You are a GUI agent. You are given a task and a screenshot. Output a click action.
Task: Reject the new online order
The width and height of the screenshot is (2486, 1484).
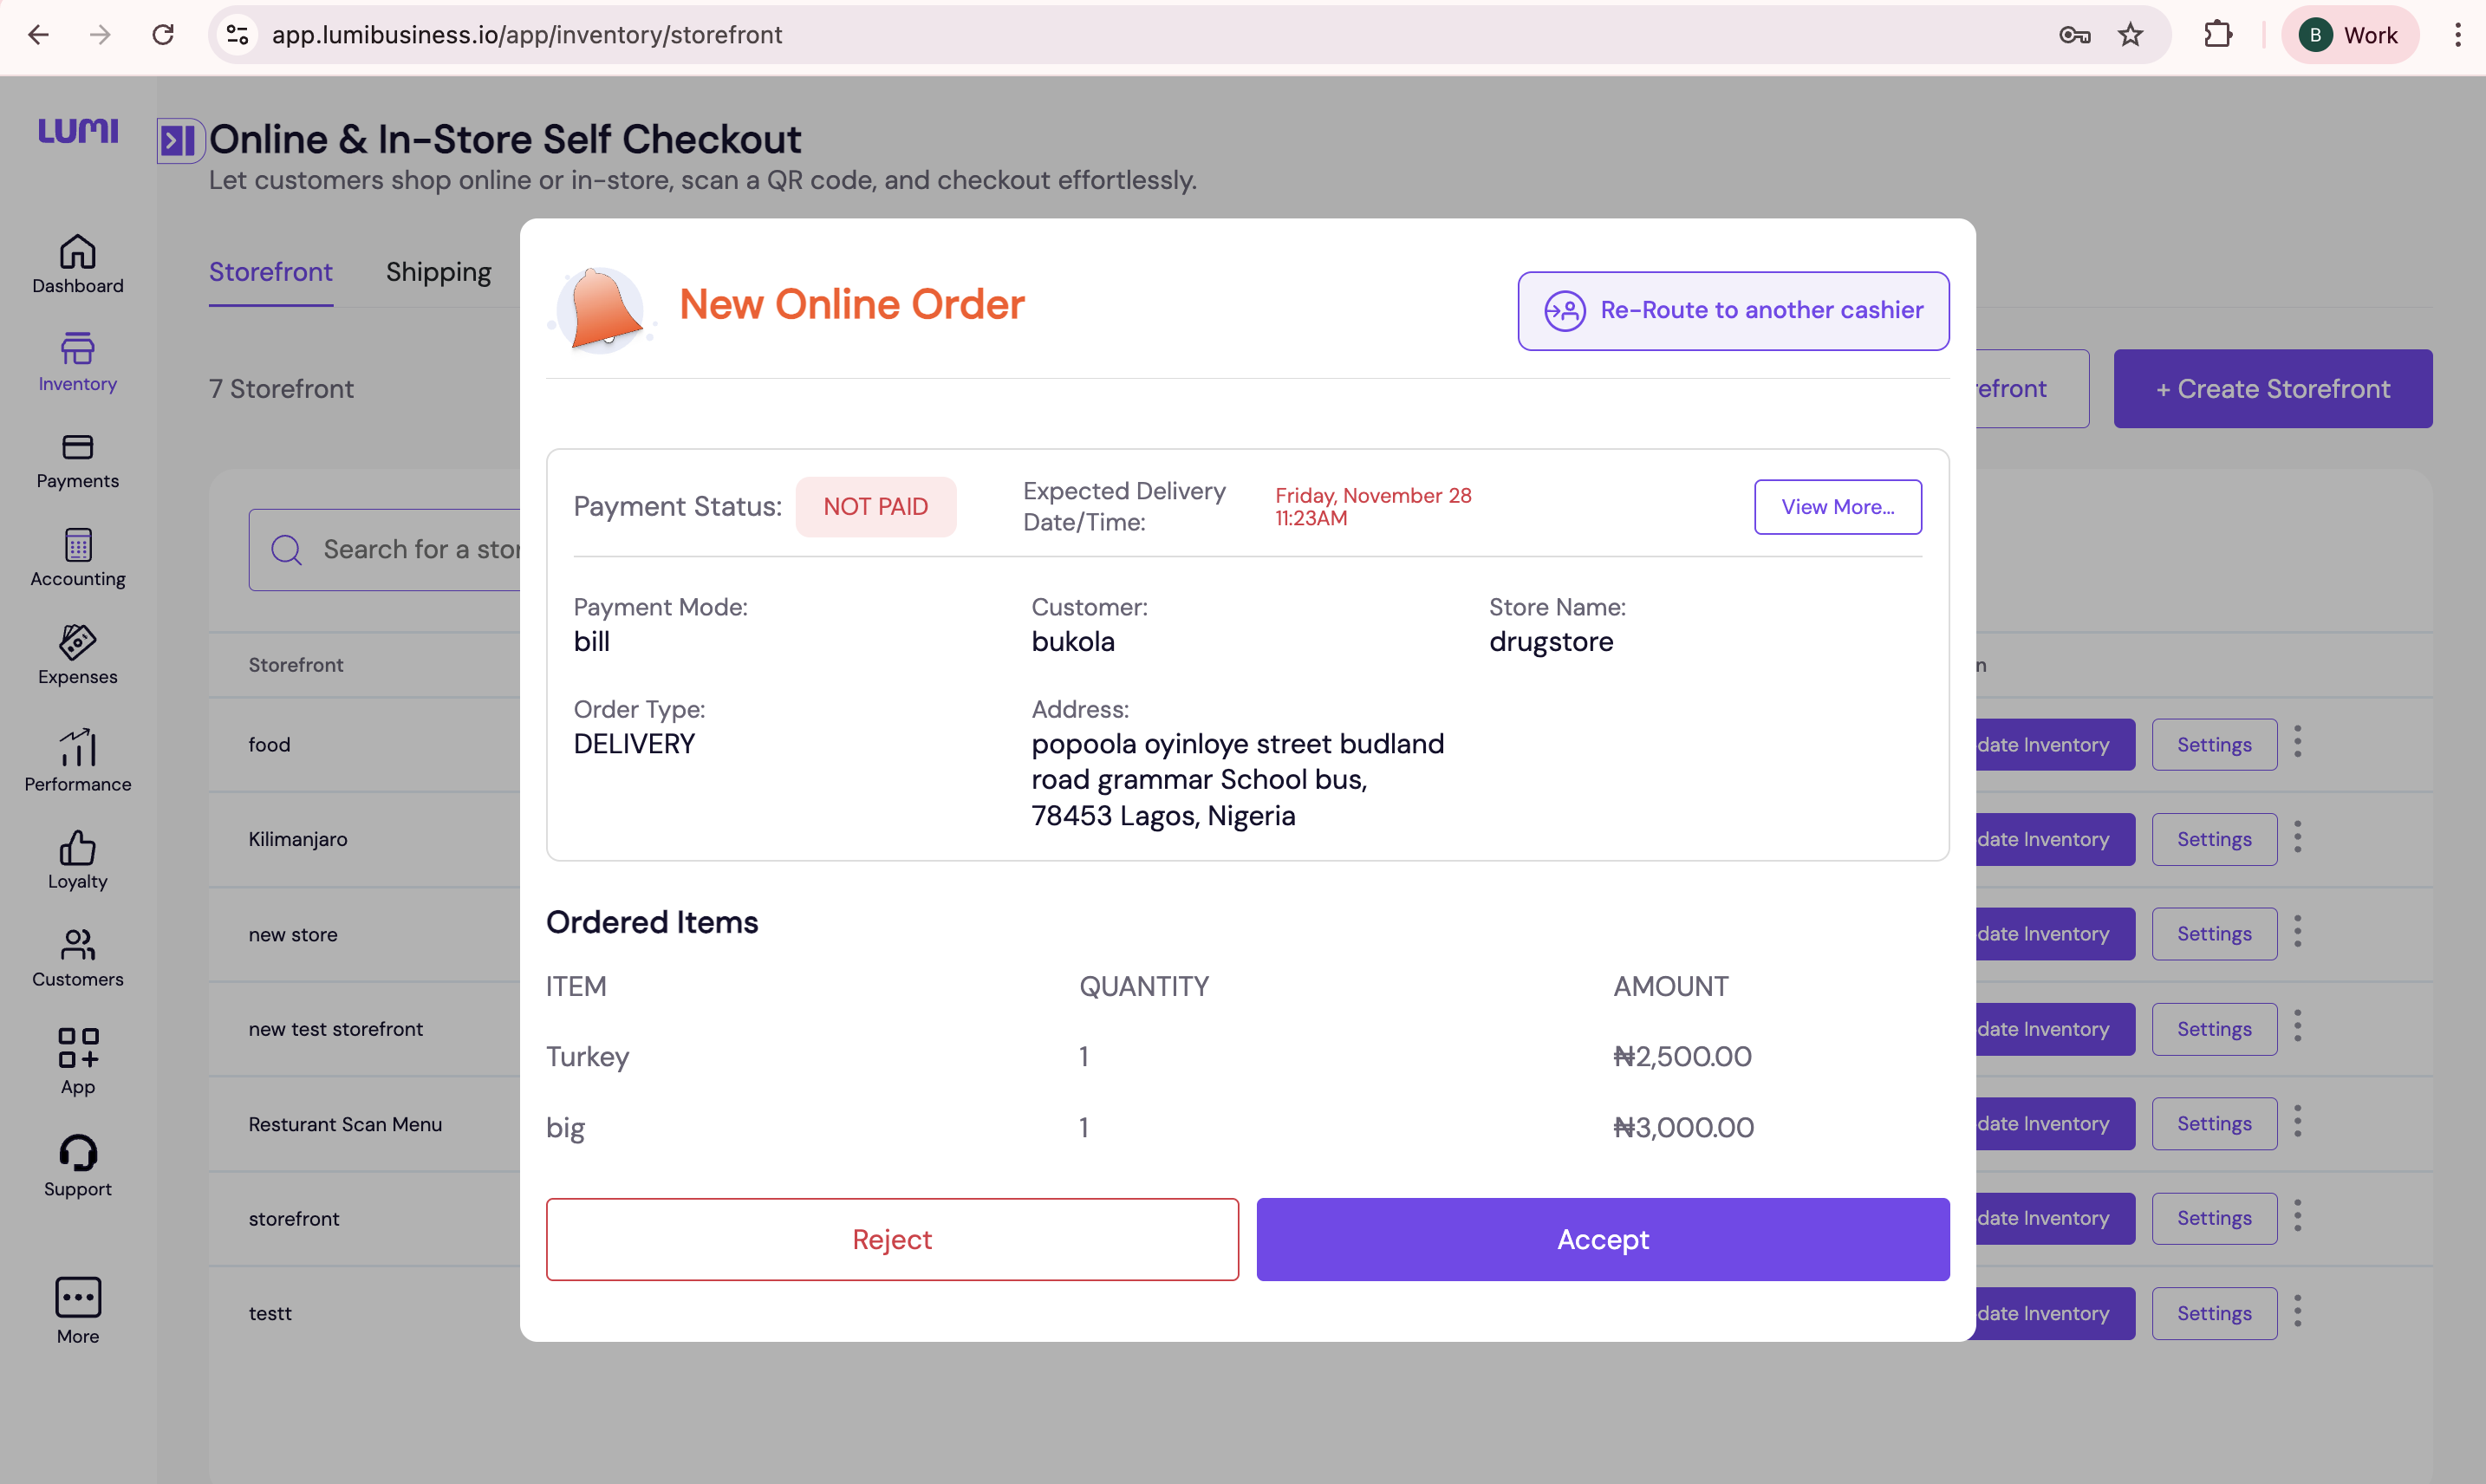891,1239
